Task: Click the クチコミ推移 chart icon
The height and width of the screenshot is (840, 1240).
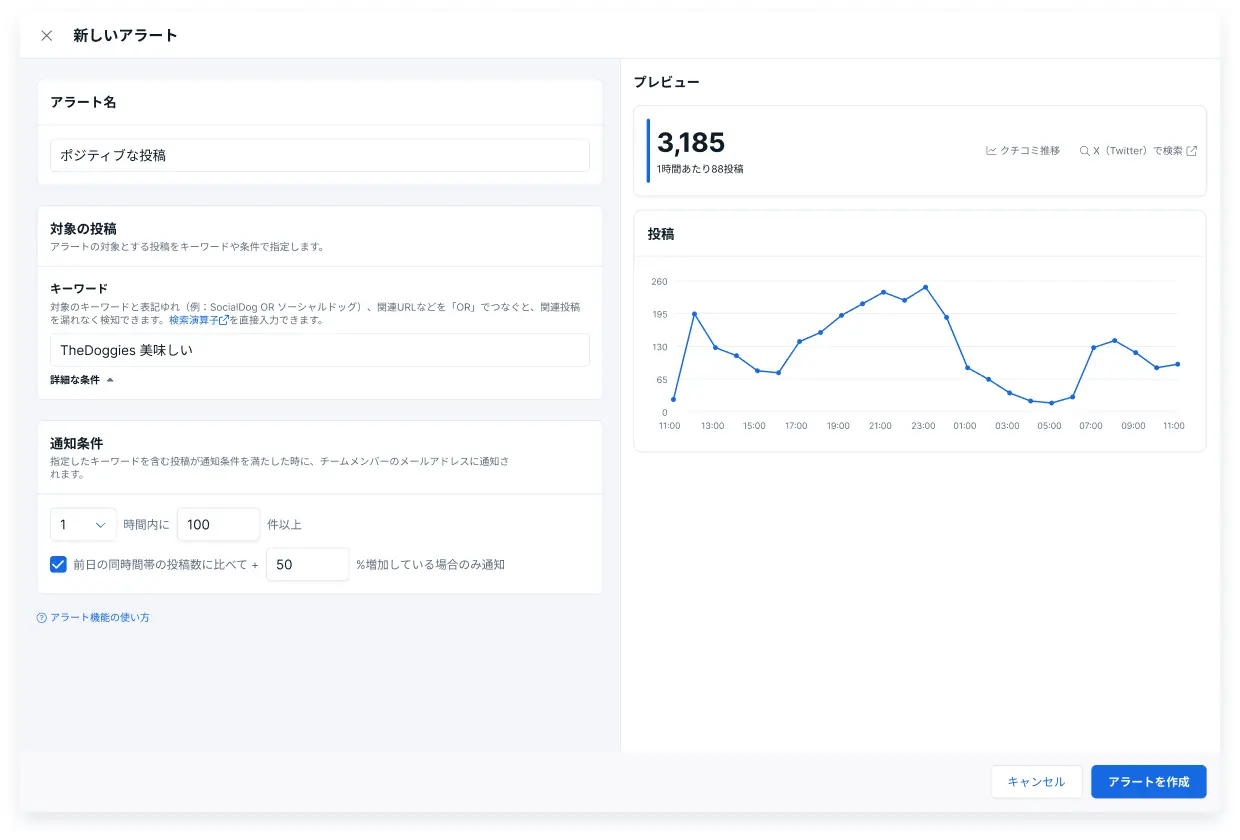Action: pyautogui.click(x=991, y=151)
